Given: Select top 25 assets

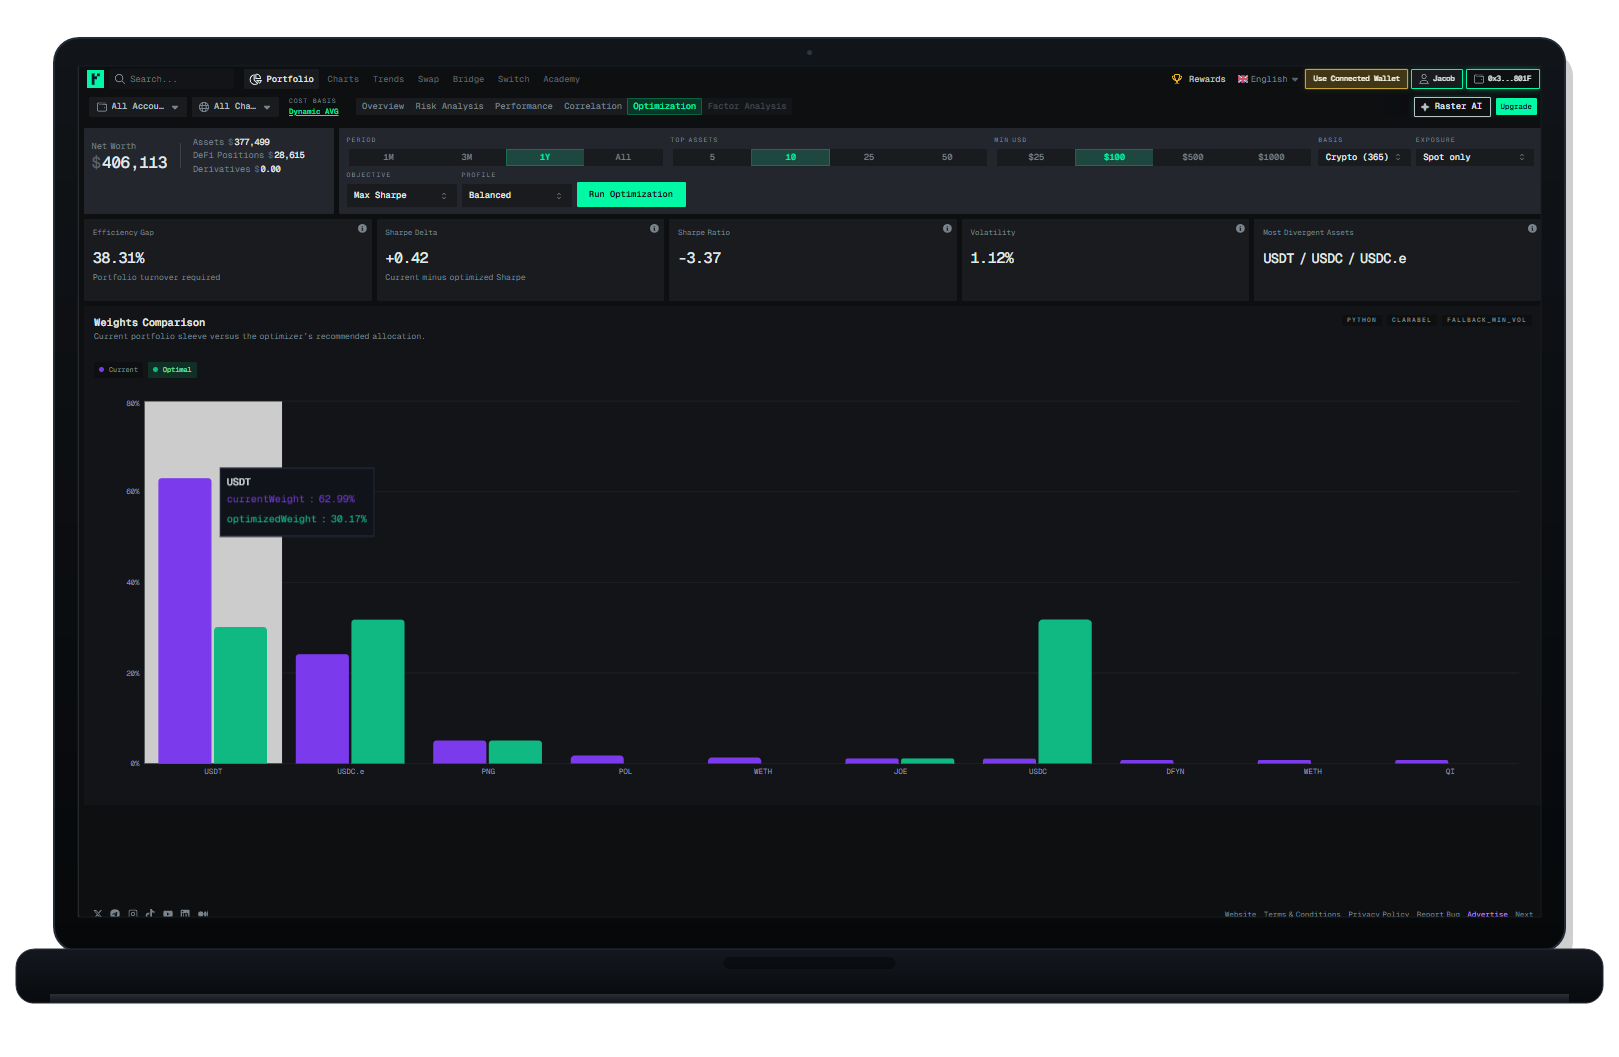Looking at the screenshot, I should coord(868,157).
